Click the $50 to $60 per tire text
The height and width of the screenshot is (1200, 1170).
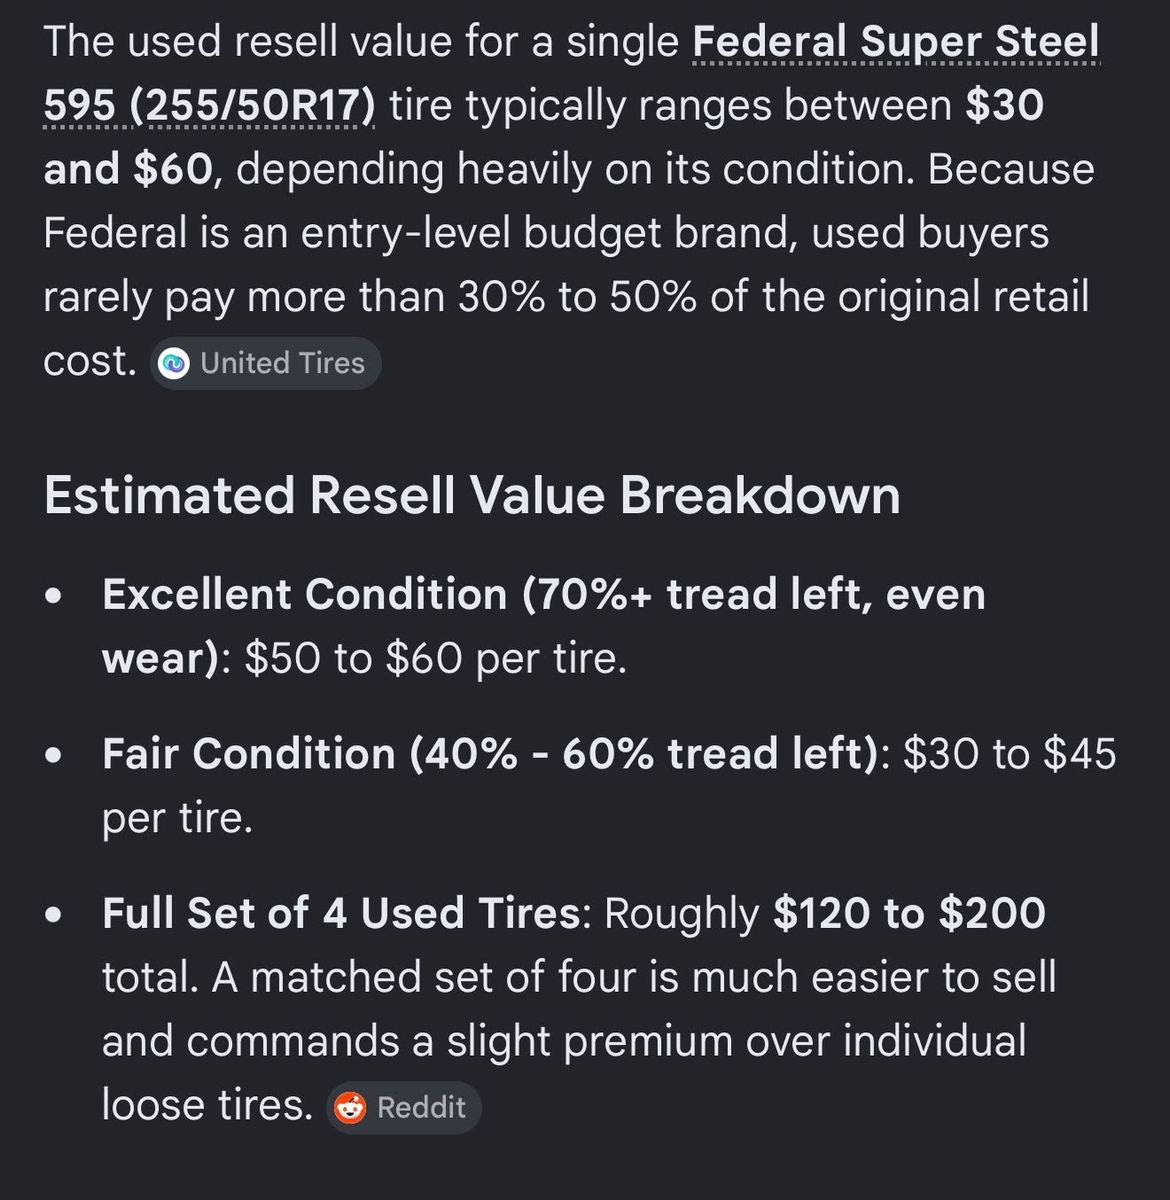pos(436,659)
